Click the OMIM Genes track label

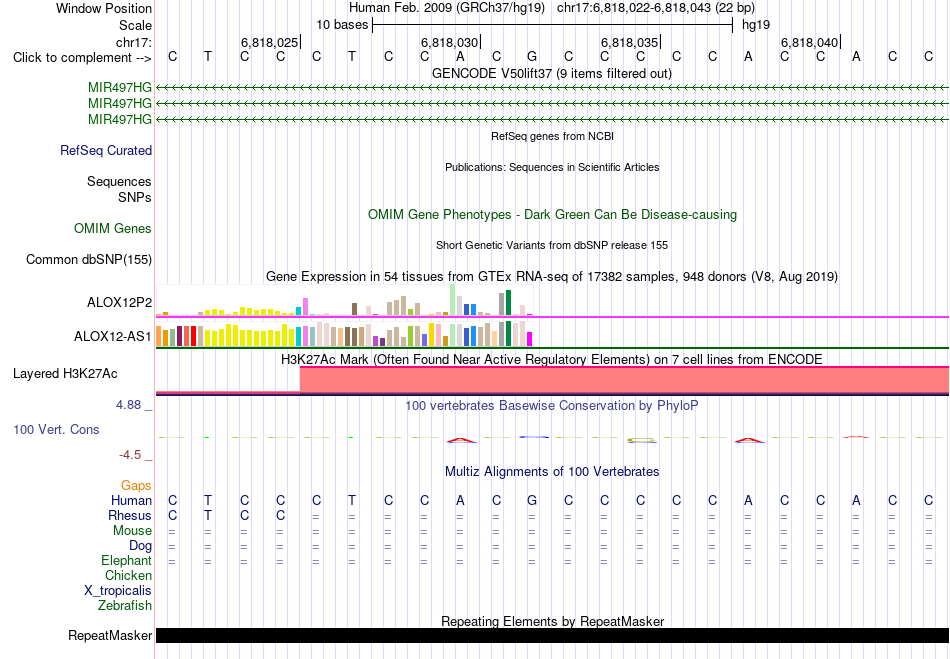click(113, 228)
